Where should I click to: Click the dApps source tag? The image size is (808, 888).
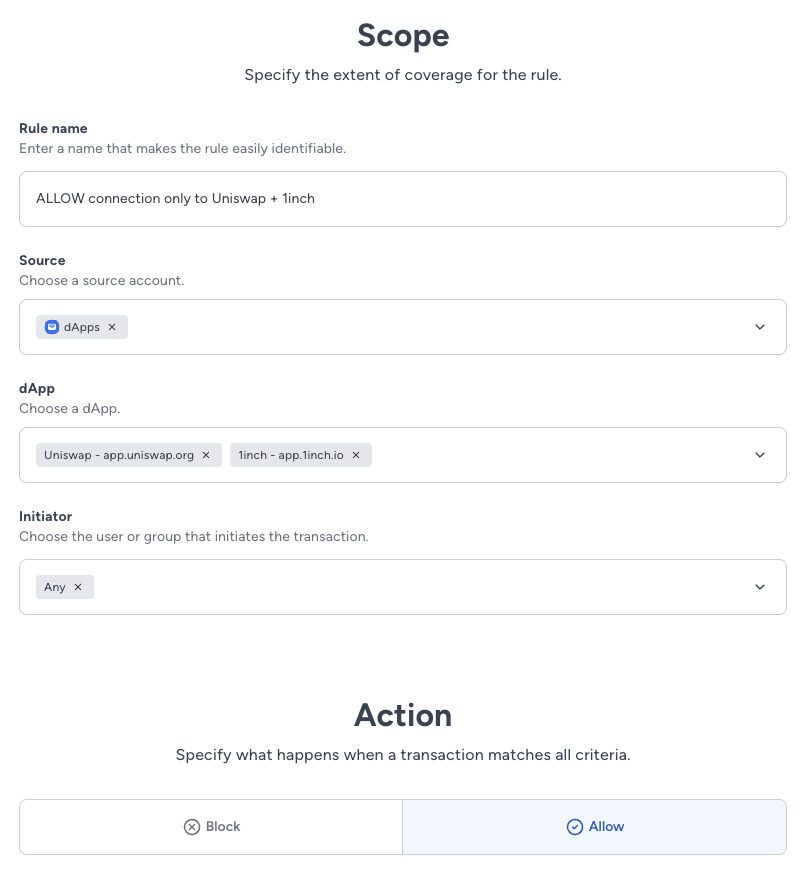pos(82,327)
